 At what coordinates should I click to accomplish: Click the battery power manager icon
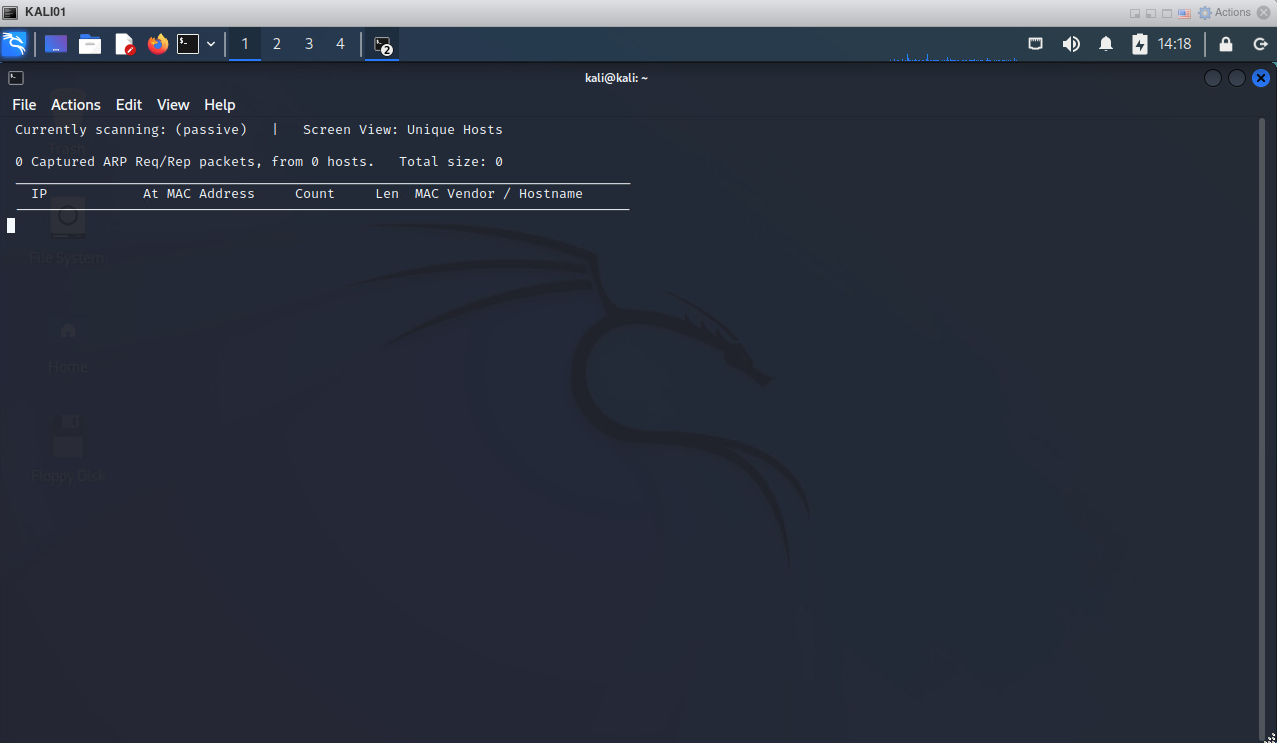coord(1140,44)
